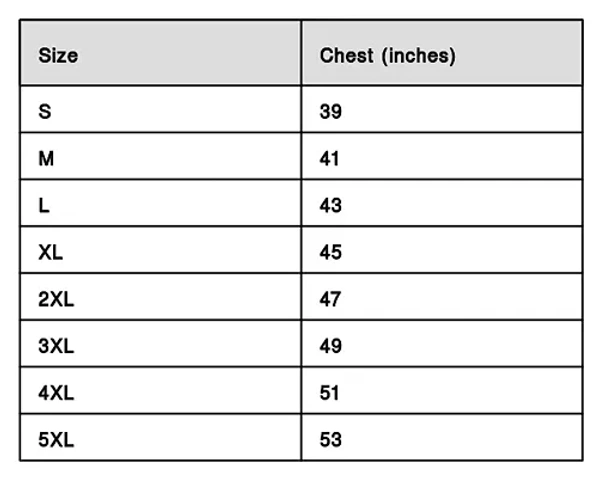Click the chest value 41
600x478 pixels.
tap(331, 158)
